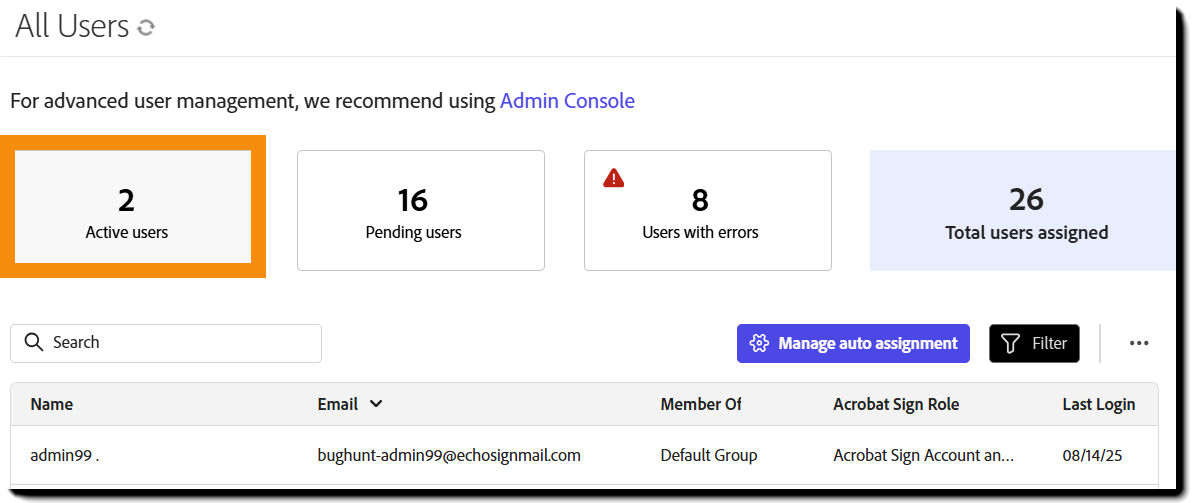Image resolution: width=1192 pixels, height=503 pixels.
Task: Expand the Email column sort arrow
Action: tap(376, 404)
